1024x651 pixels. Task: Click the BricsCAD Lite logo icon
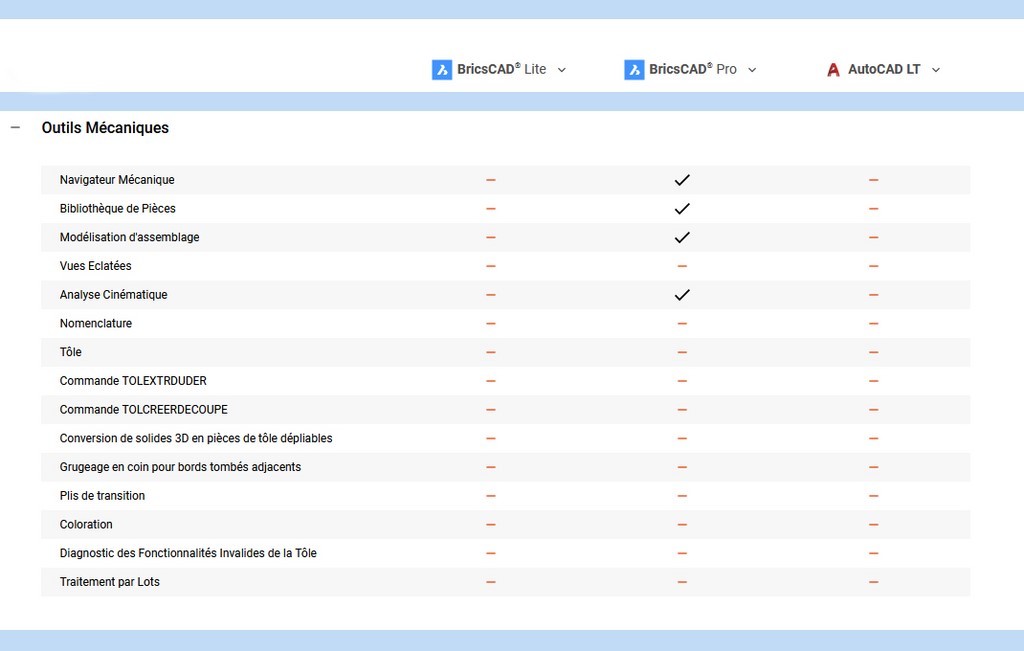point(441,69)
